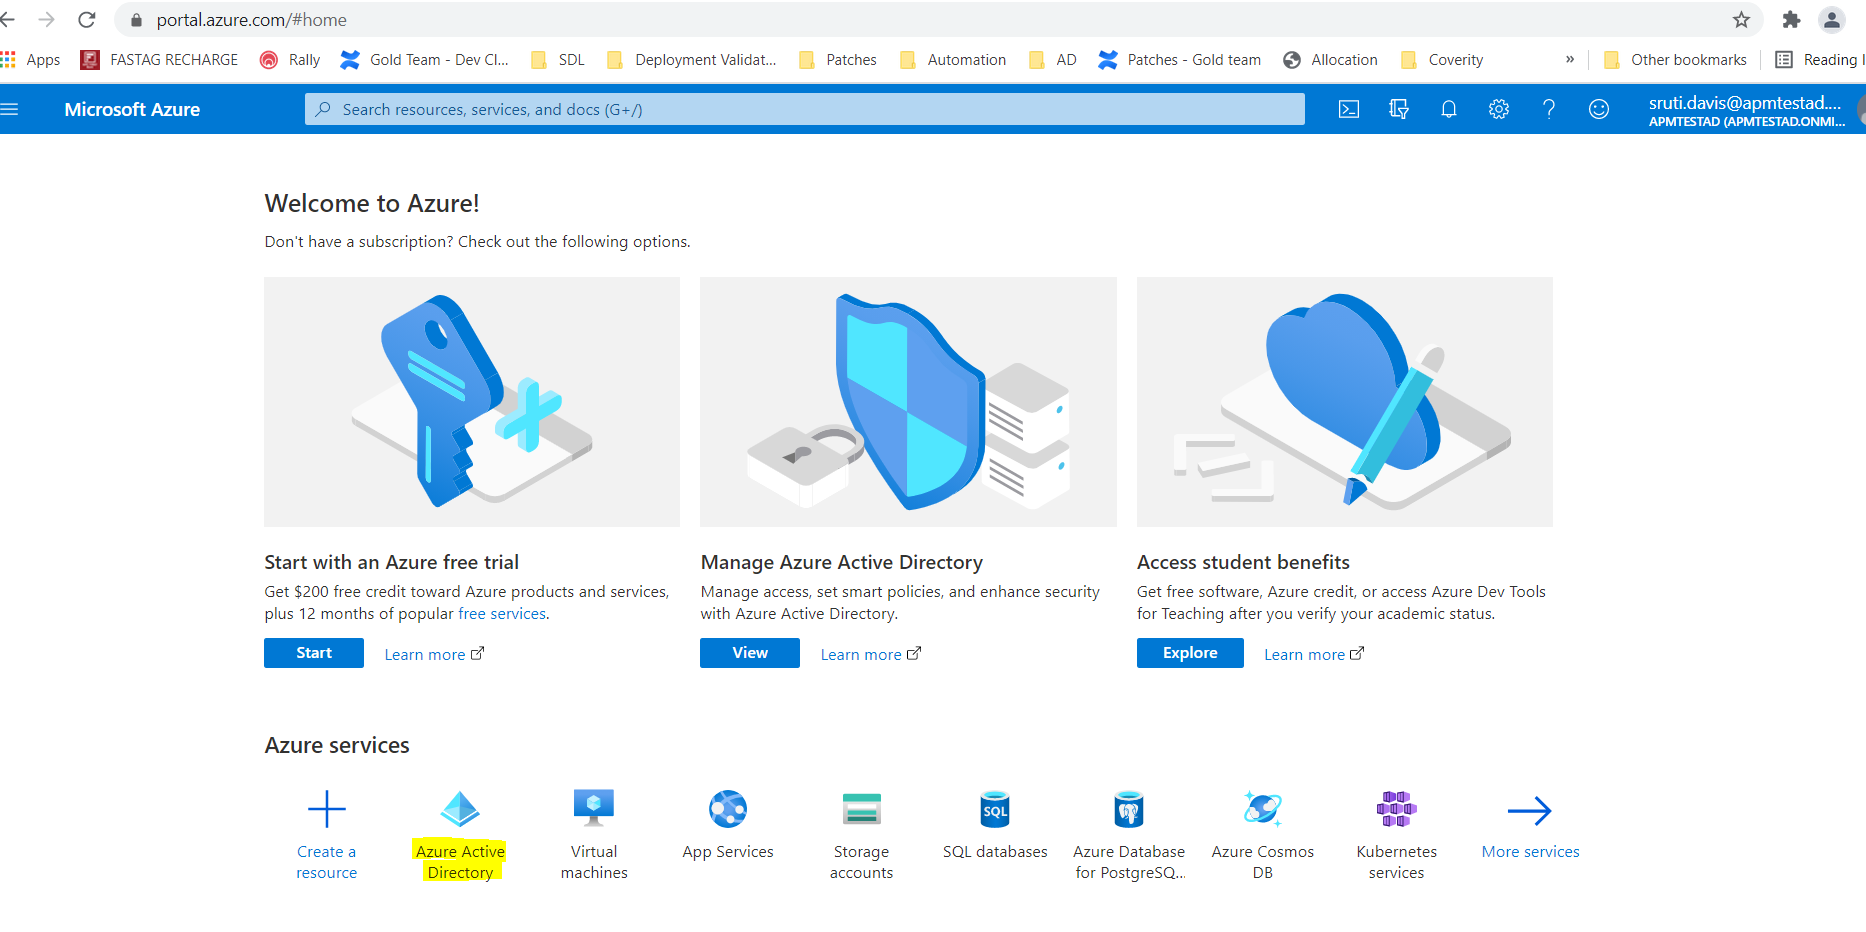Open the Reading list
Viewport: 1866px width, 932px height.
1820,60
